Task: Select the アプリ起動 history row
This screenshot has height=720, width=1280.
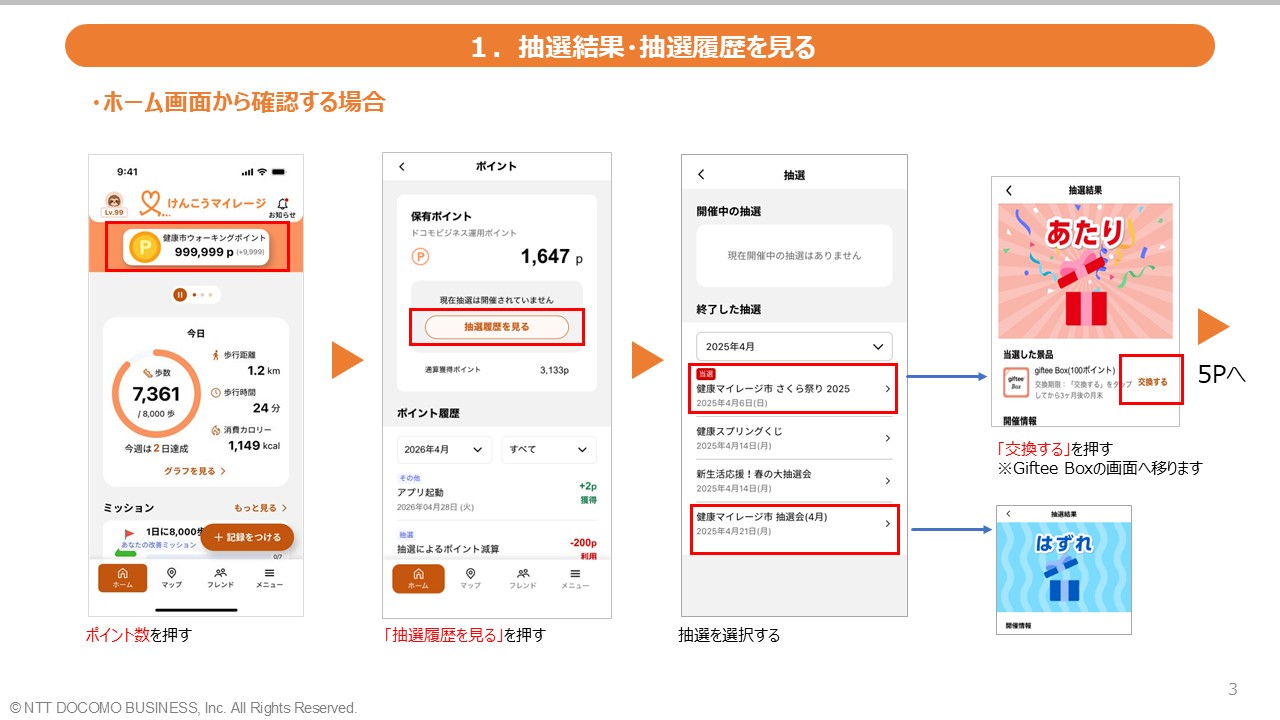Action: coord(496,493)
